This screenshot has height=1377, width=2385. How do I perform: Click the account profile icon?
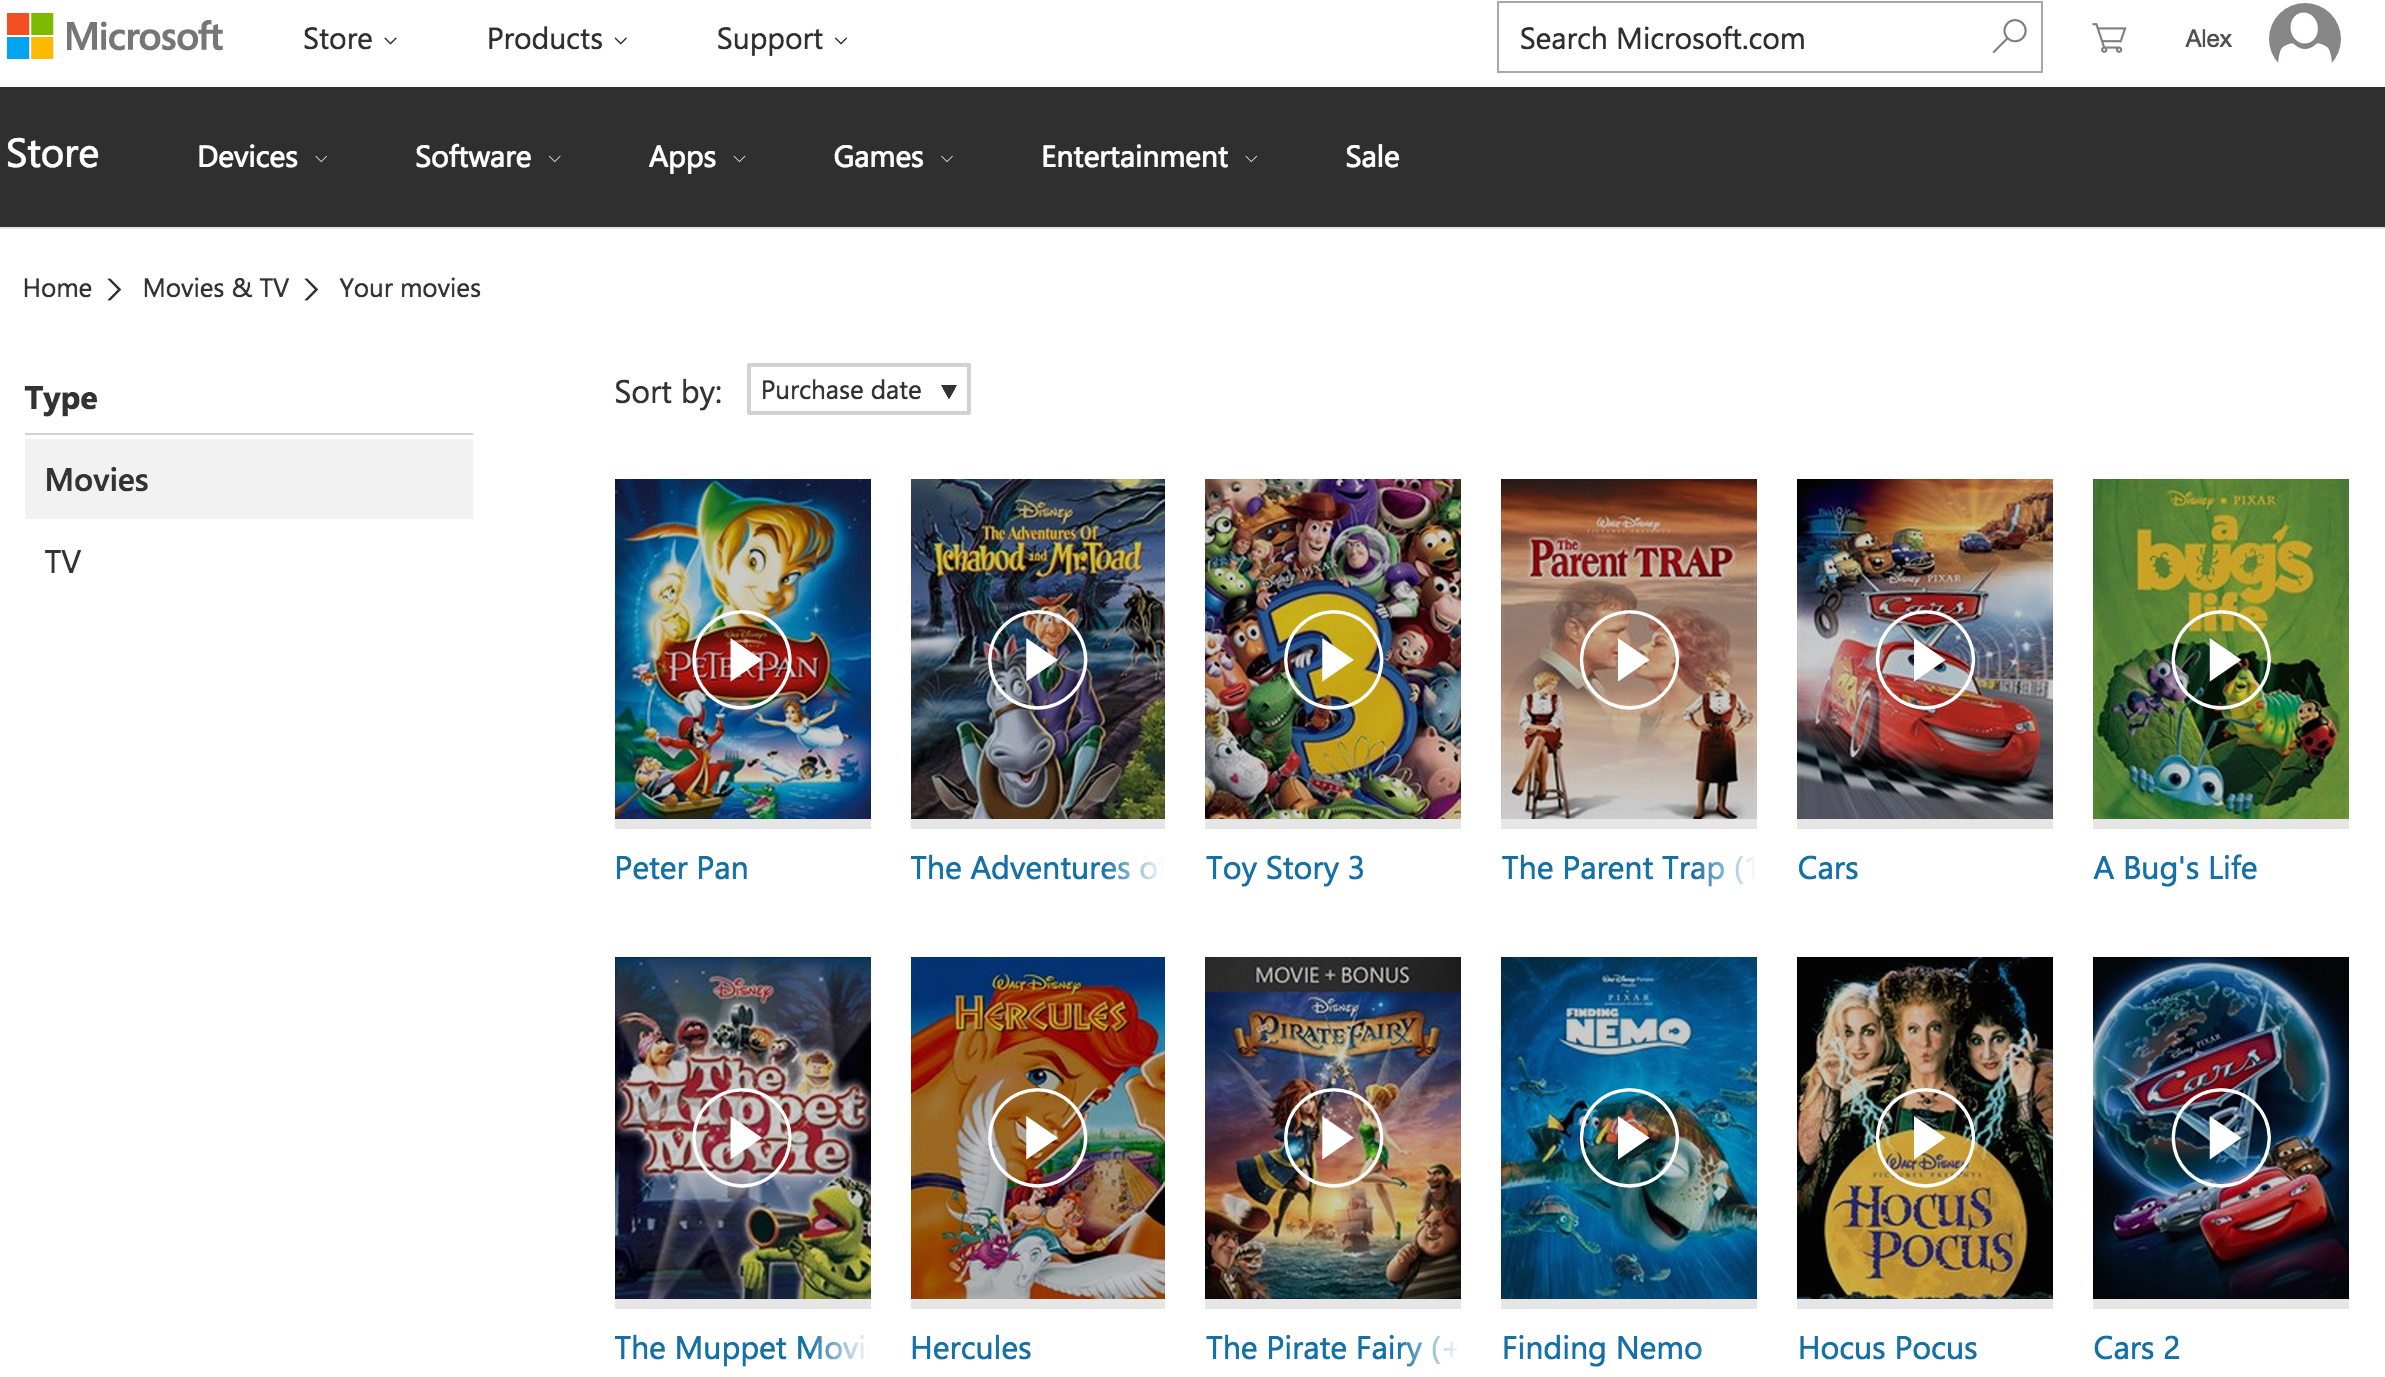(x=2305, y=37)
